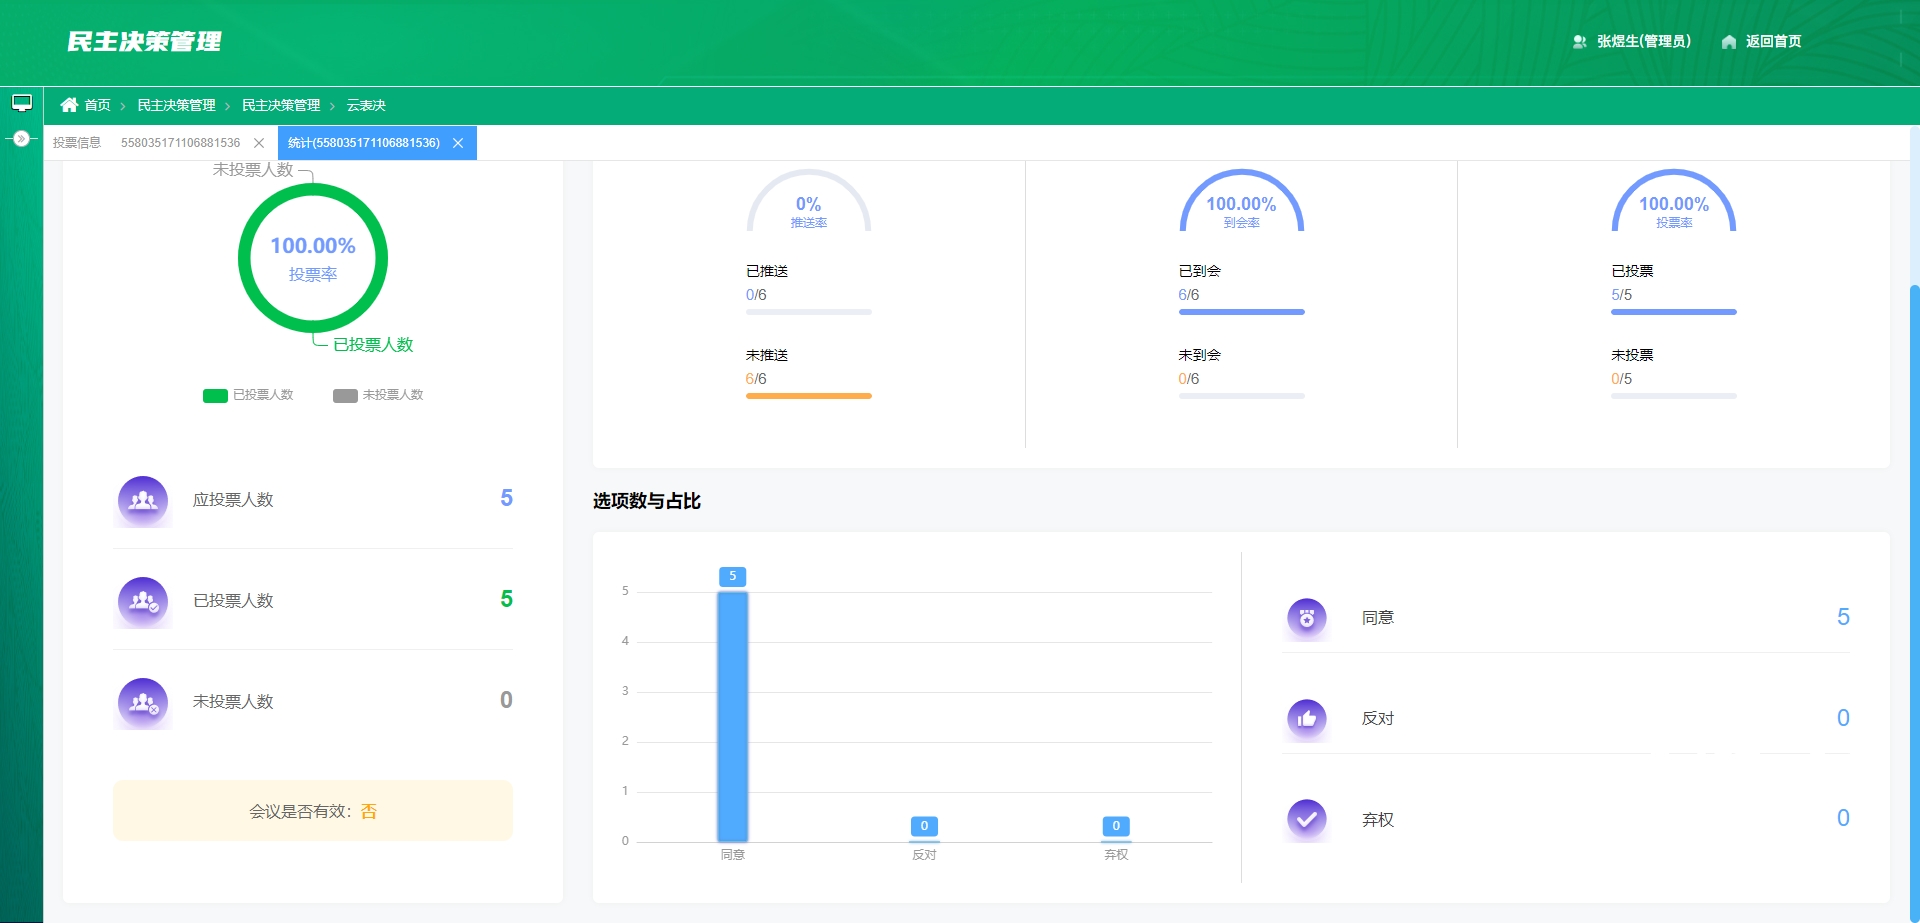Click the monitor icon in left sidebar
The image size is (1920, 923).
click(x=22, y=103)
